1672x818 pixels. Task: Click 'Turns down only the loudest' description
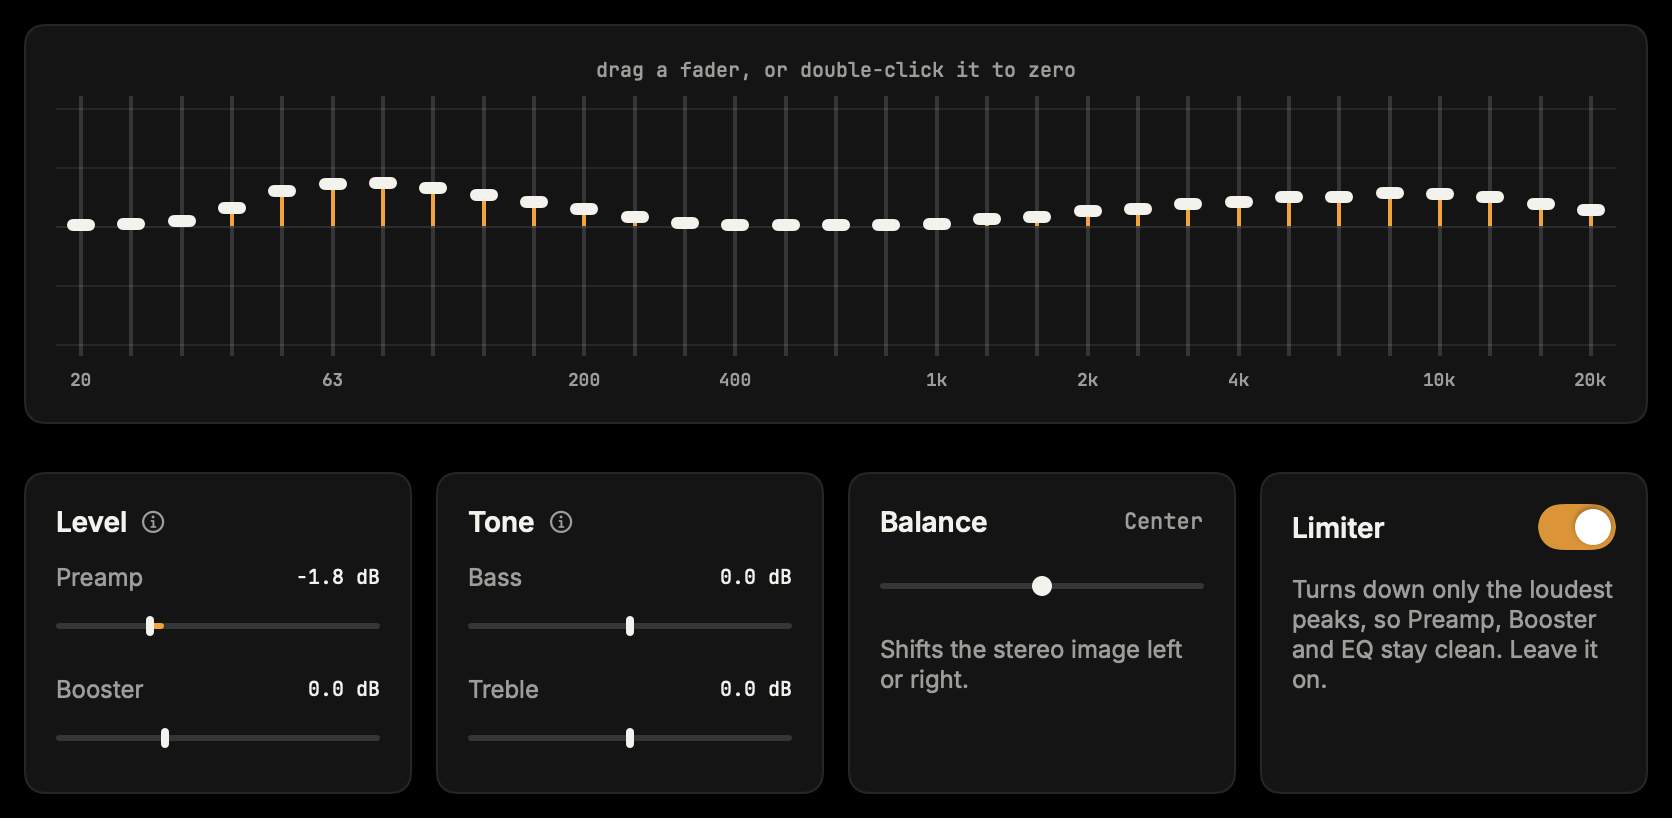tap(1452, 634)
